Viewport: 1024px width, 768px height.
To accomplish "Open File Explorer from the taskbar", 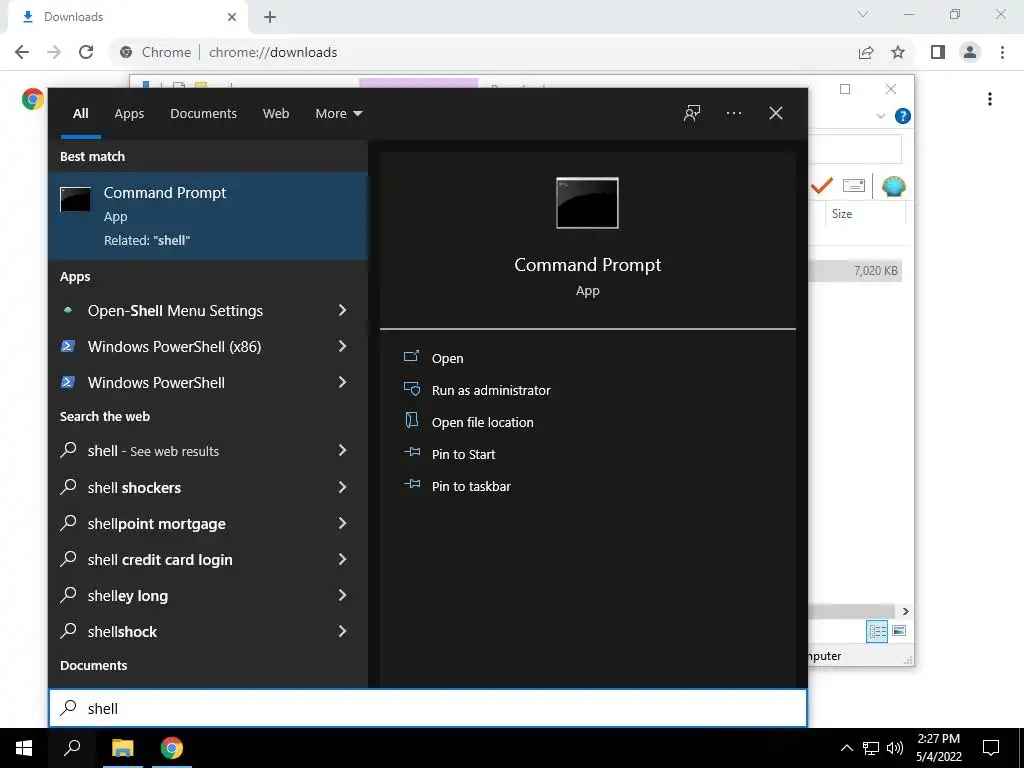I will click(x=122, y=748).
